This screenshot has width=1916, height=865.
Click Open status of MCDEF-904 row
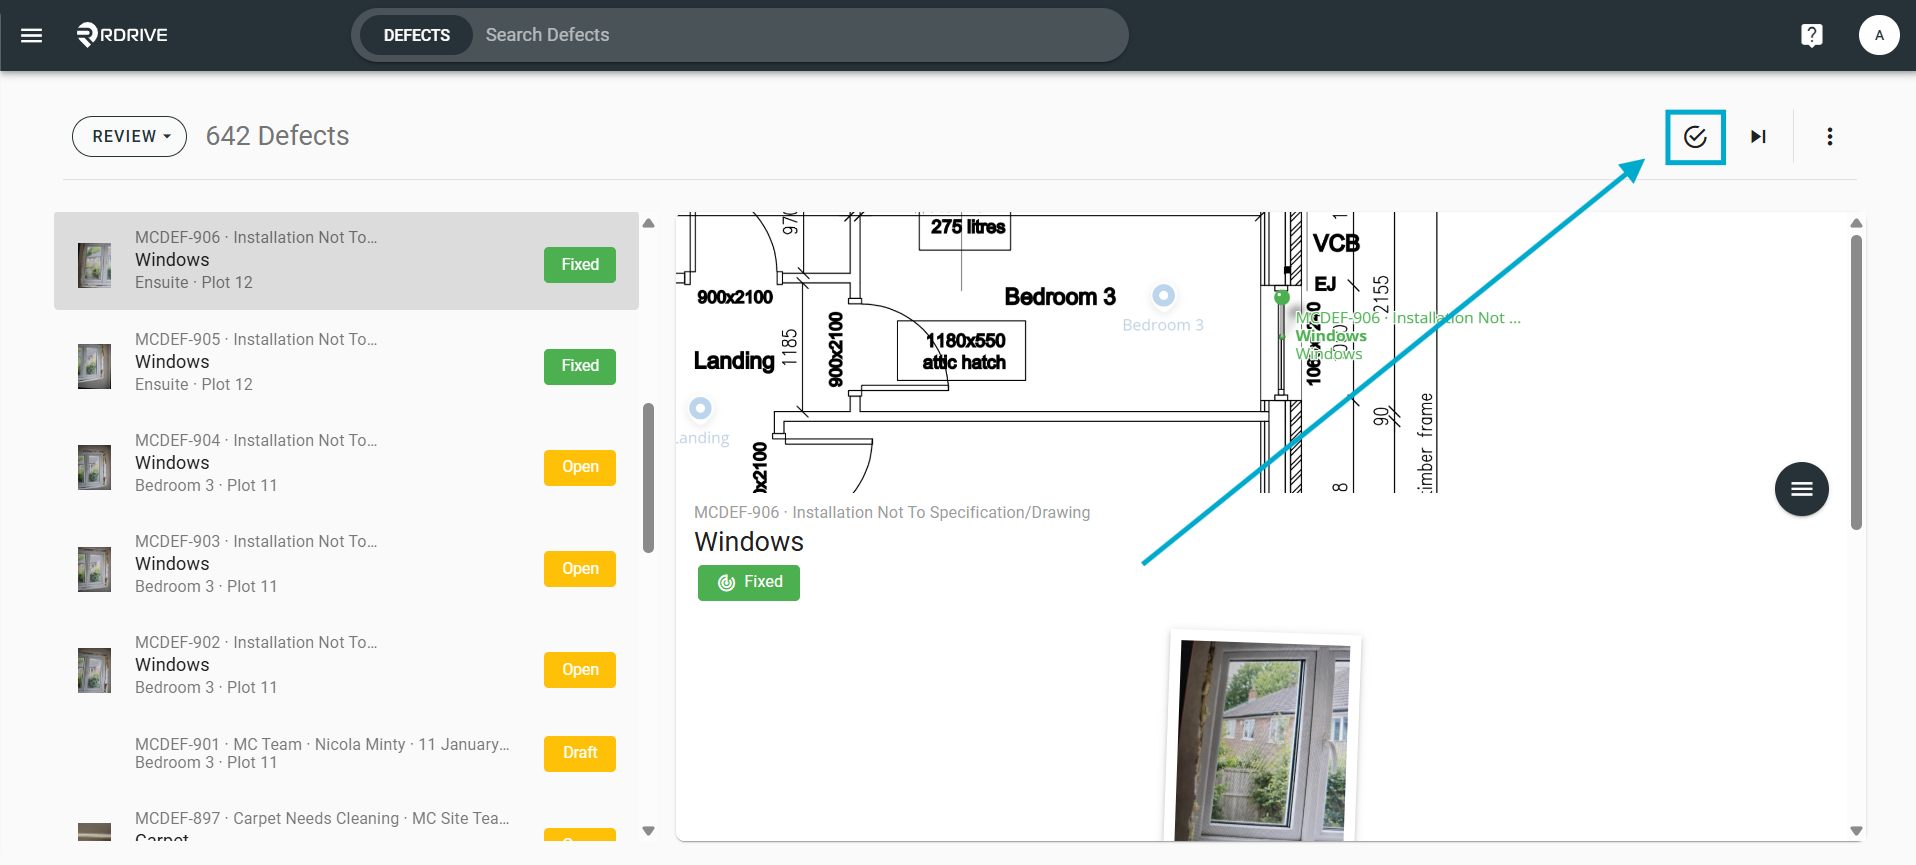(580, 467)
